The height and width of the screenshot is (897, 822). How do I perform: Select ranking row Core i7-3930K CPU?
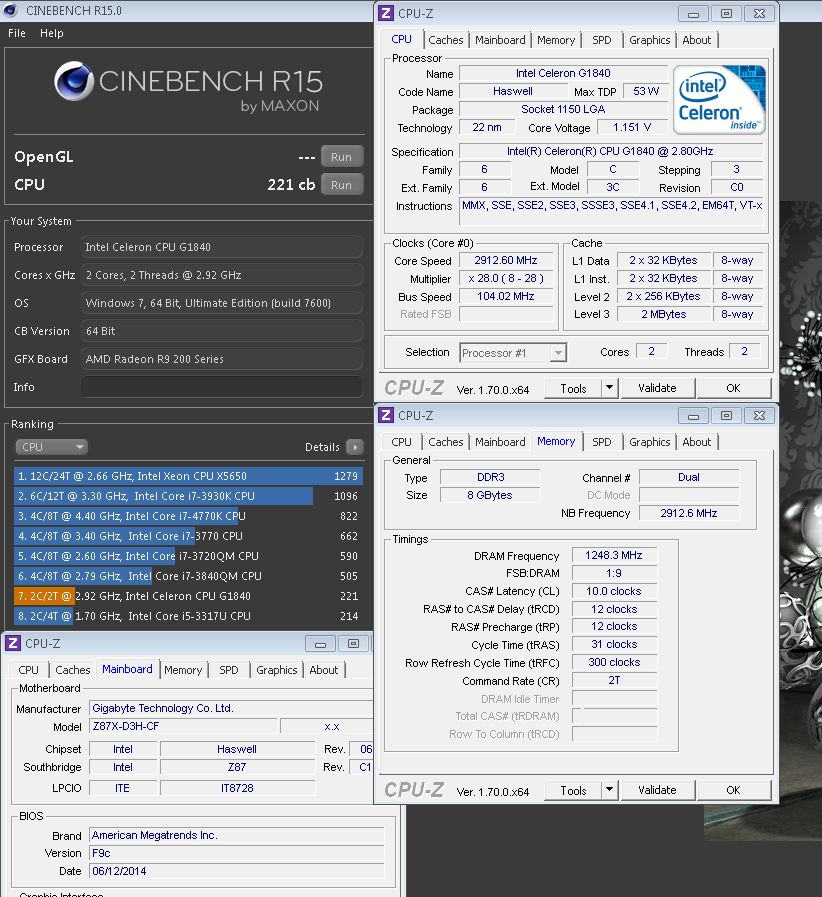tap(188, 496)
